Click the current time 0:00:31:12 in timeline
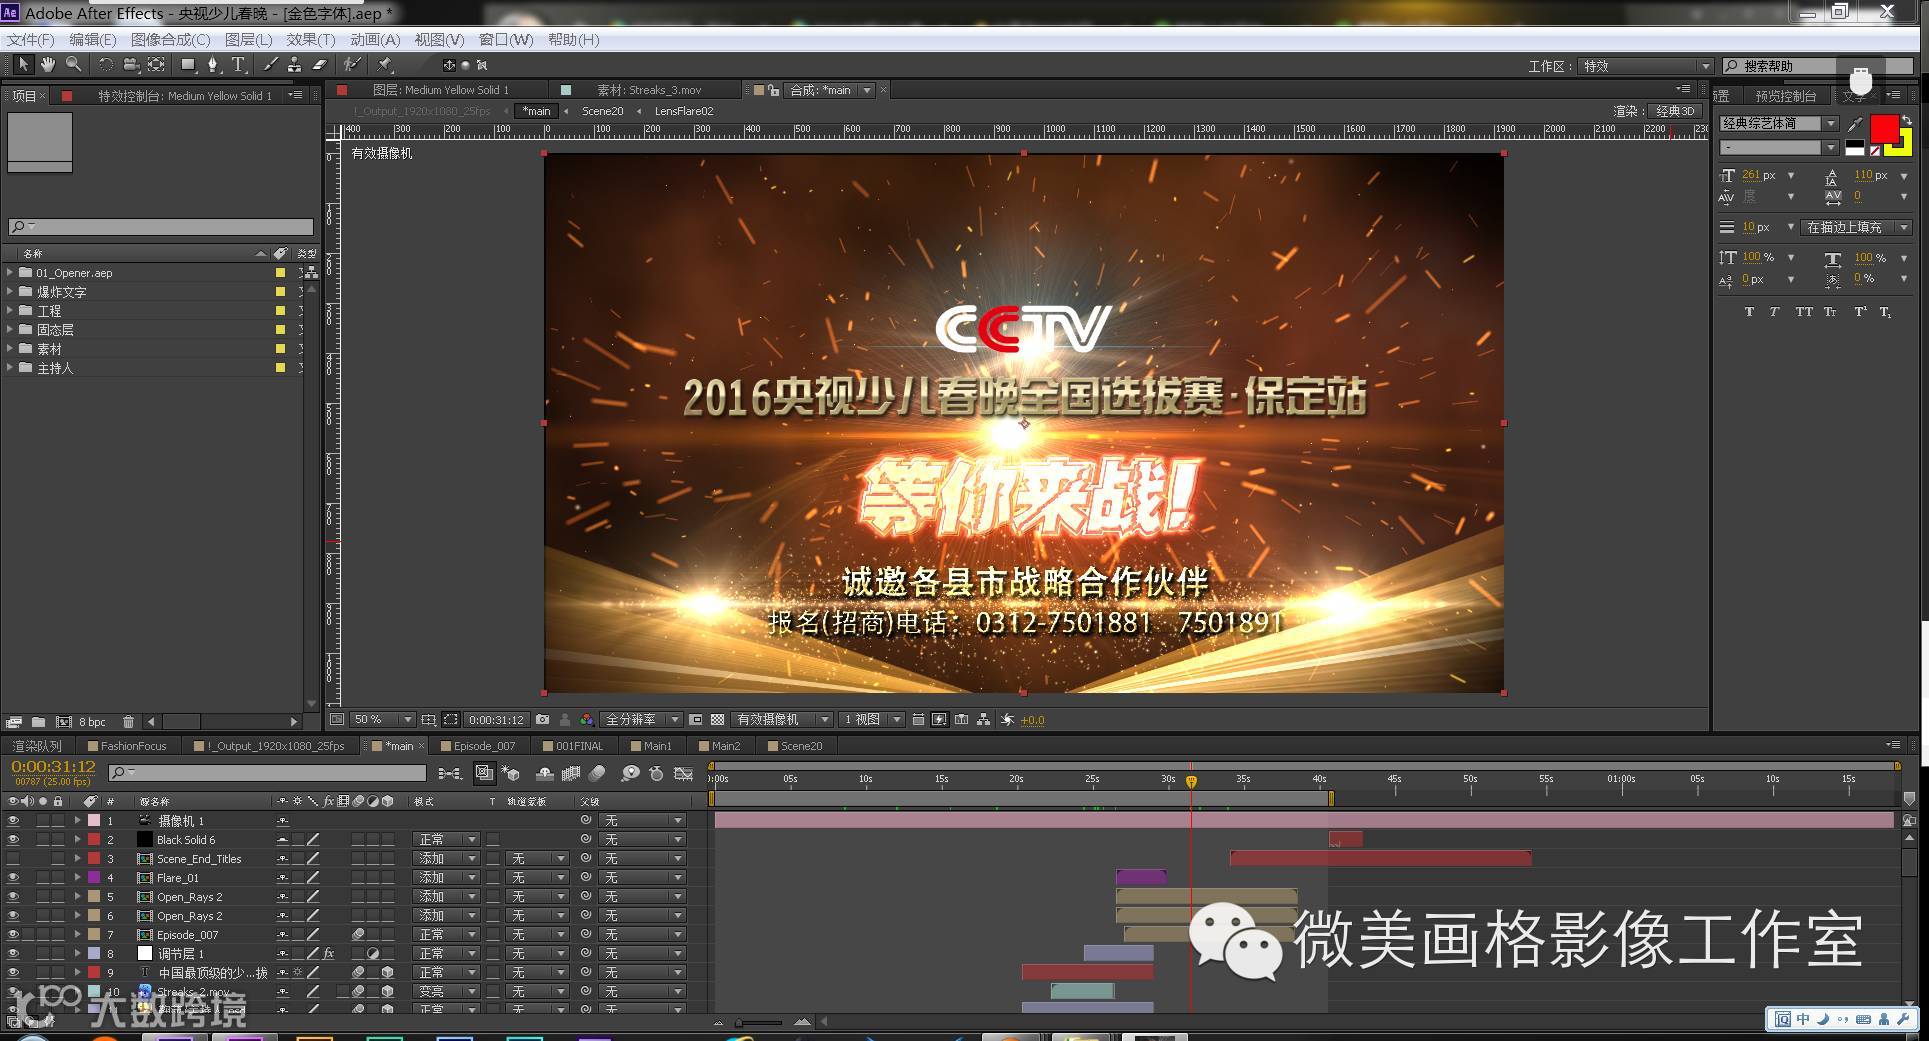The height and width of the screenshot is (1041, 1929). click(x=54, y=766)
